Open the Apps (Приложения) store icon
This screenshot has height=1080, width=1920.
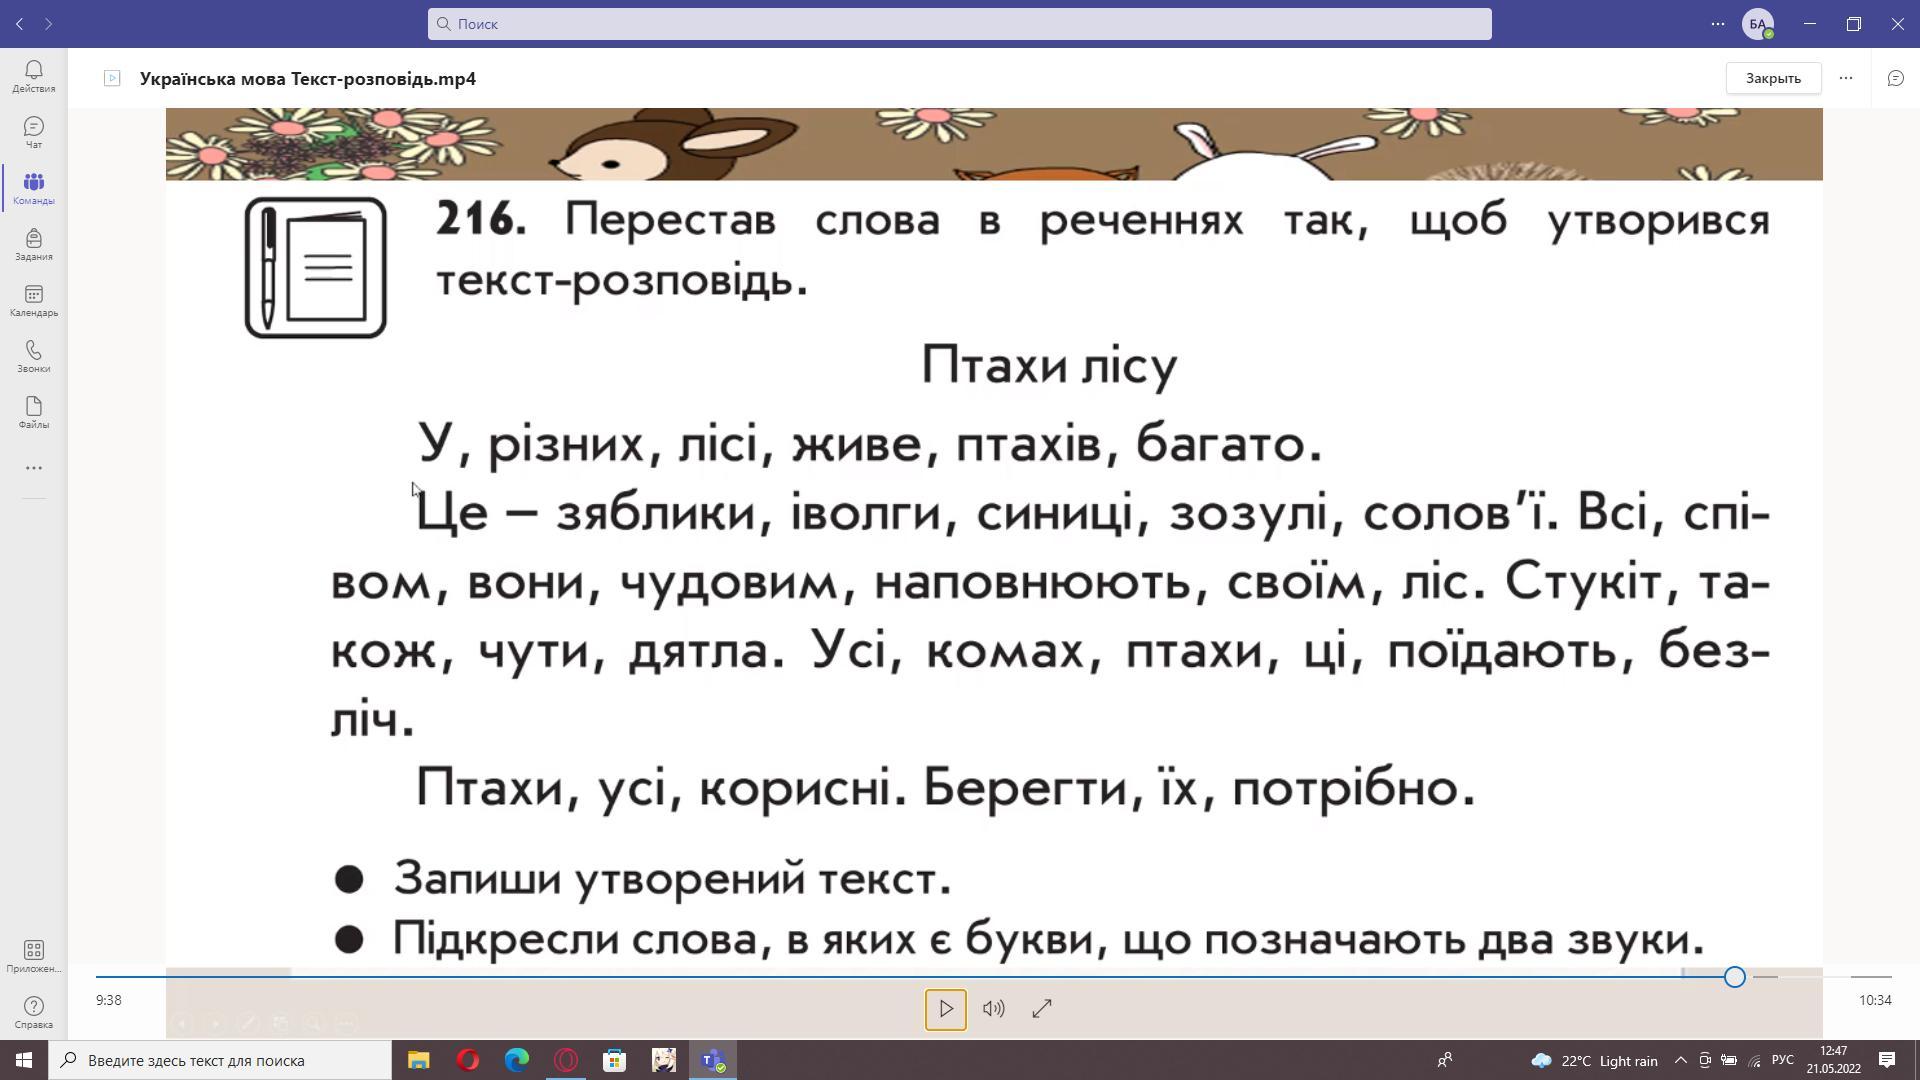[34, 956]
